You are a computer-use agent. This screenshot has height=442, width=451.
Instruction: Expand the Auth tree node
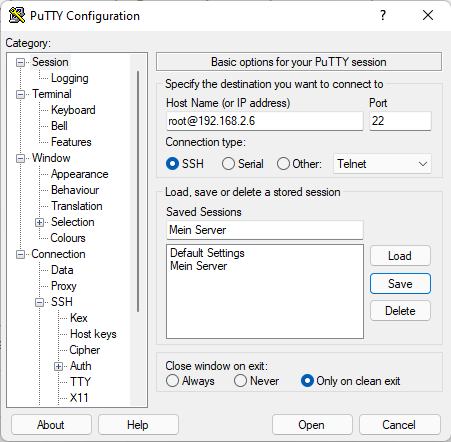pyautogui.click(x=59, y=367)
